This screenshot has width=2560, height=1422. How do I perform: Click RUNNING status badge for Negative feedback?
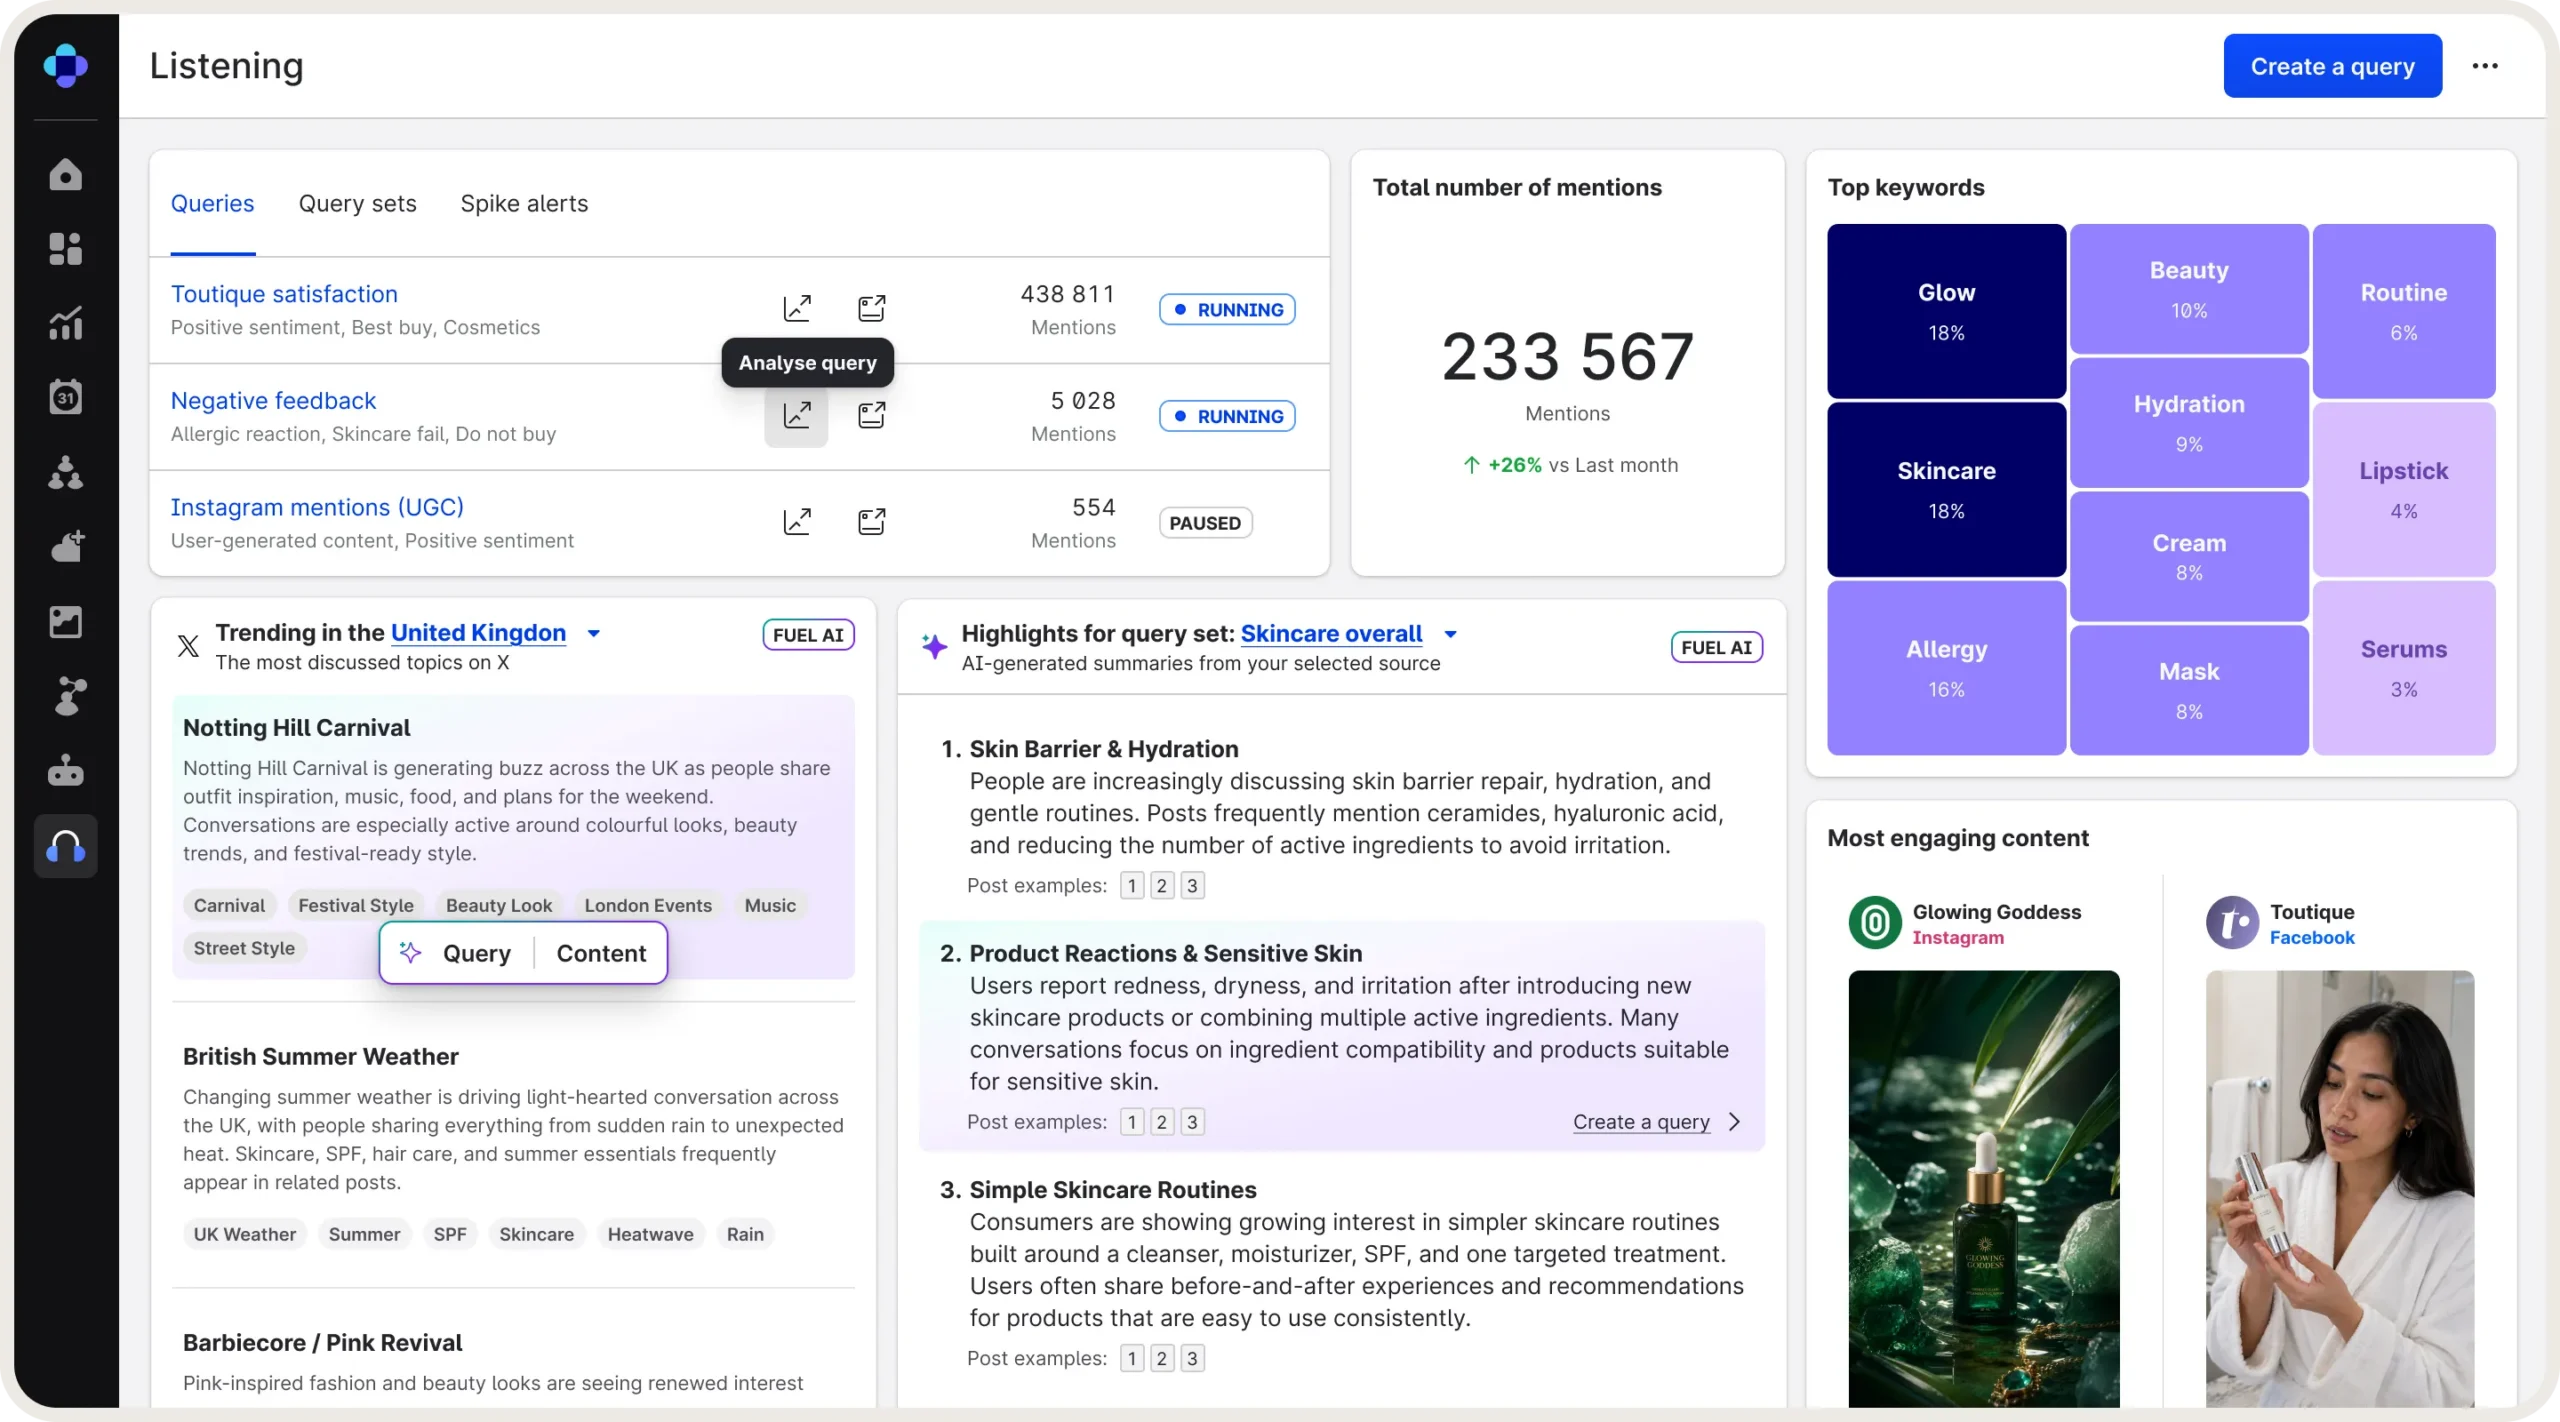pos(1227,416)
